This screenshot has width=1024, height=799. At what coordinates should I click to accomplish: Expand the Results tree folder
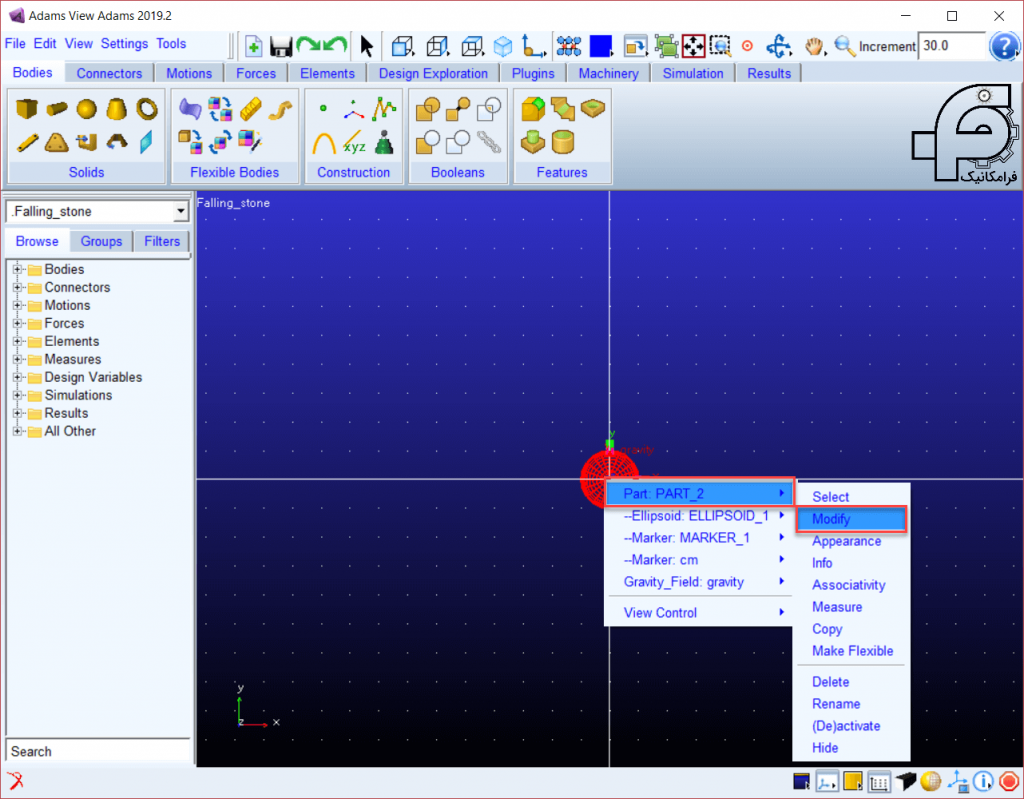click(x=18, y=413)
